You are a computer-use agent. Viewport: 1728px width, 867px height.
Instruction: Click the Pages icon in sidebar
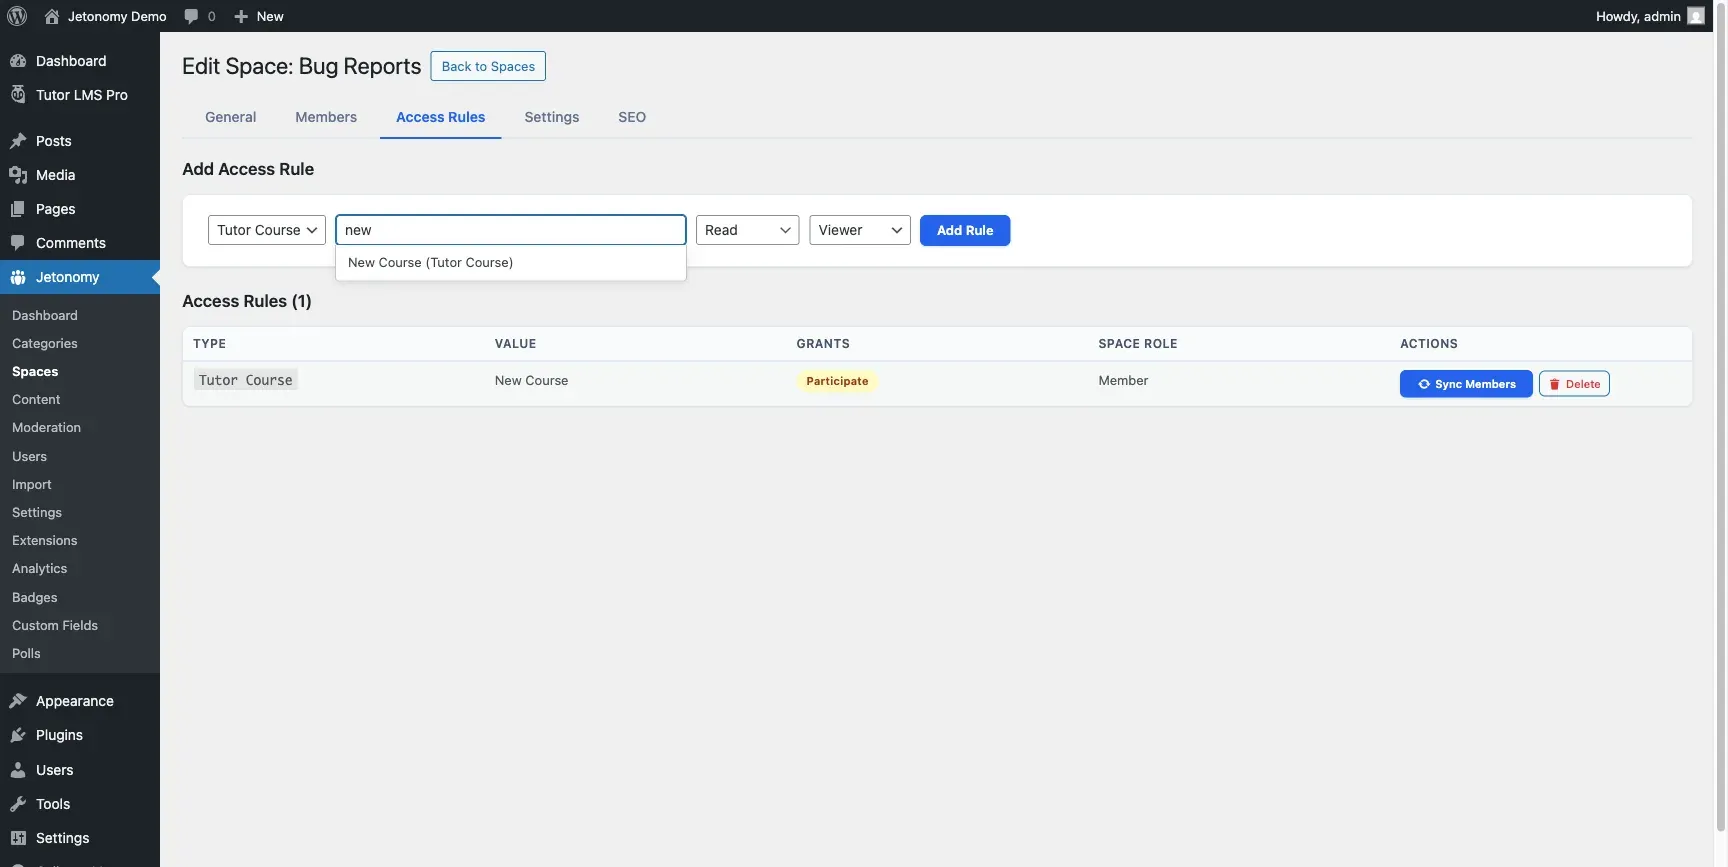[x=18, y=209]
